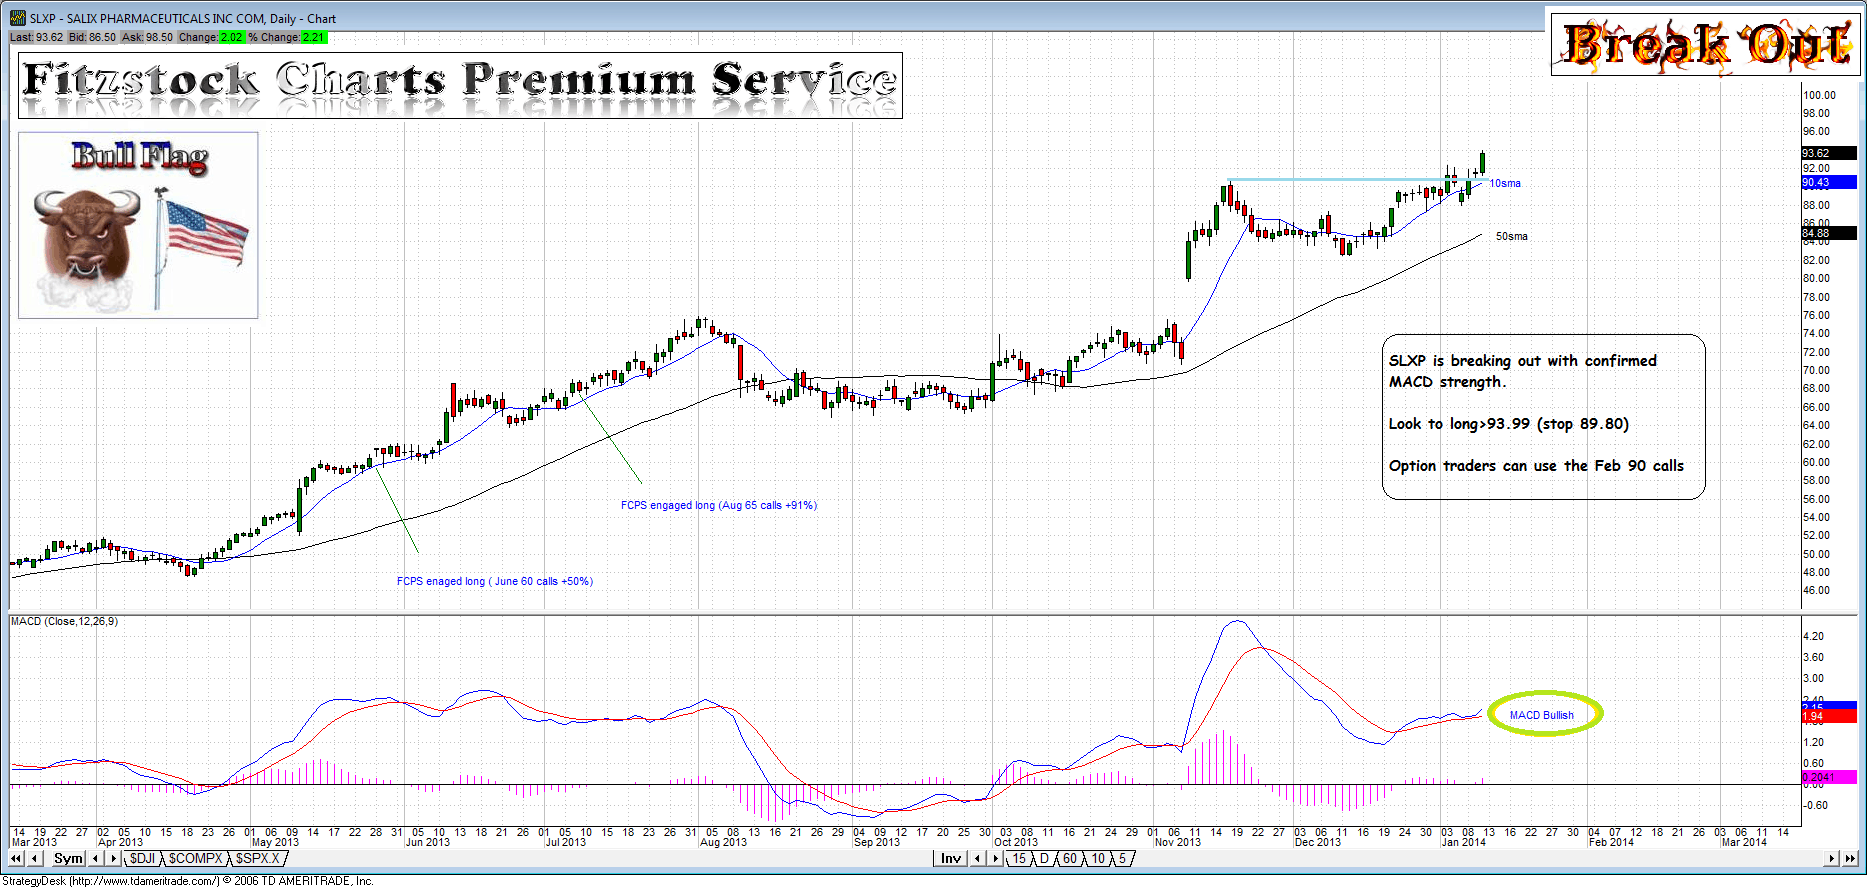Click the left arrow right of Sym
The image size is (1867, 887).
97,858
